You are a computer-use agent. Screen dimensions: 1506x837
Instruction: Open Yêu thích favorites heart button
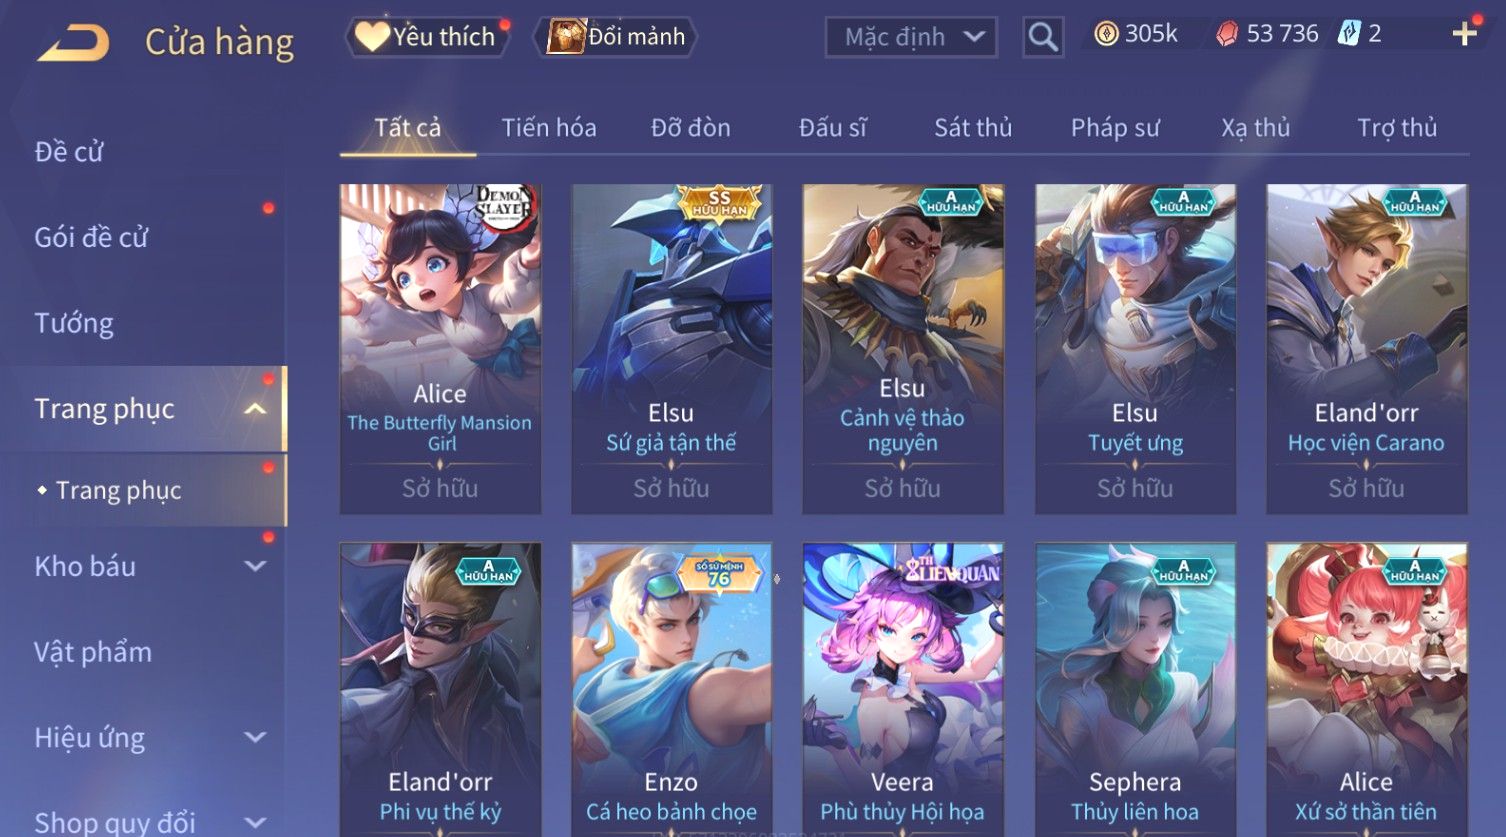pyautogui.click(x=426, y=37)
